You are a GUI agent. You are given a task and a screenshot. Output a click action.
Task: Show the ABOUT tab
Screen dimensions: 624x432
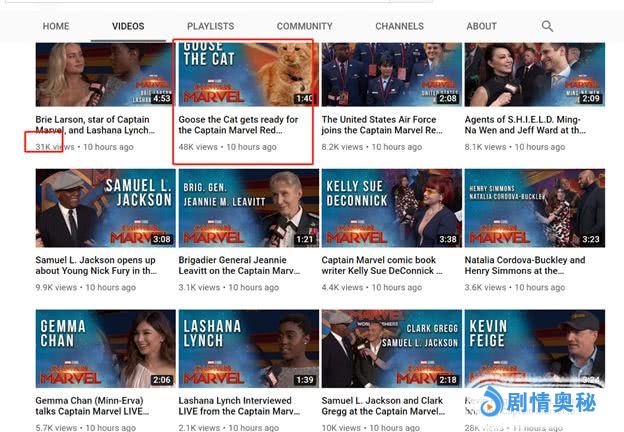point(481,26)
